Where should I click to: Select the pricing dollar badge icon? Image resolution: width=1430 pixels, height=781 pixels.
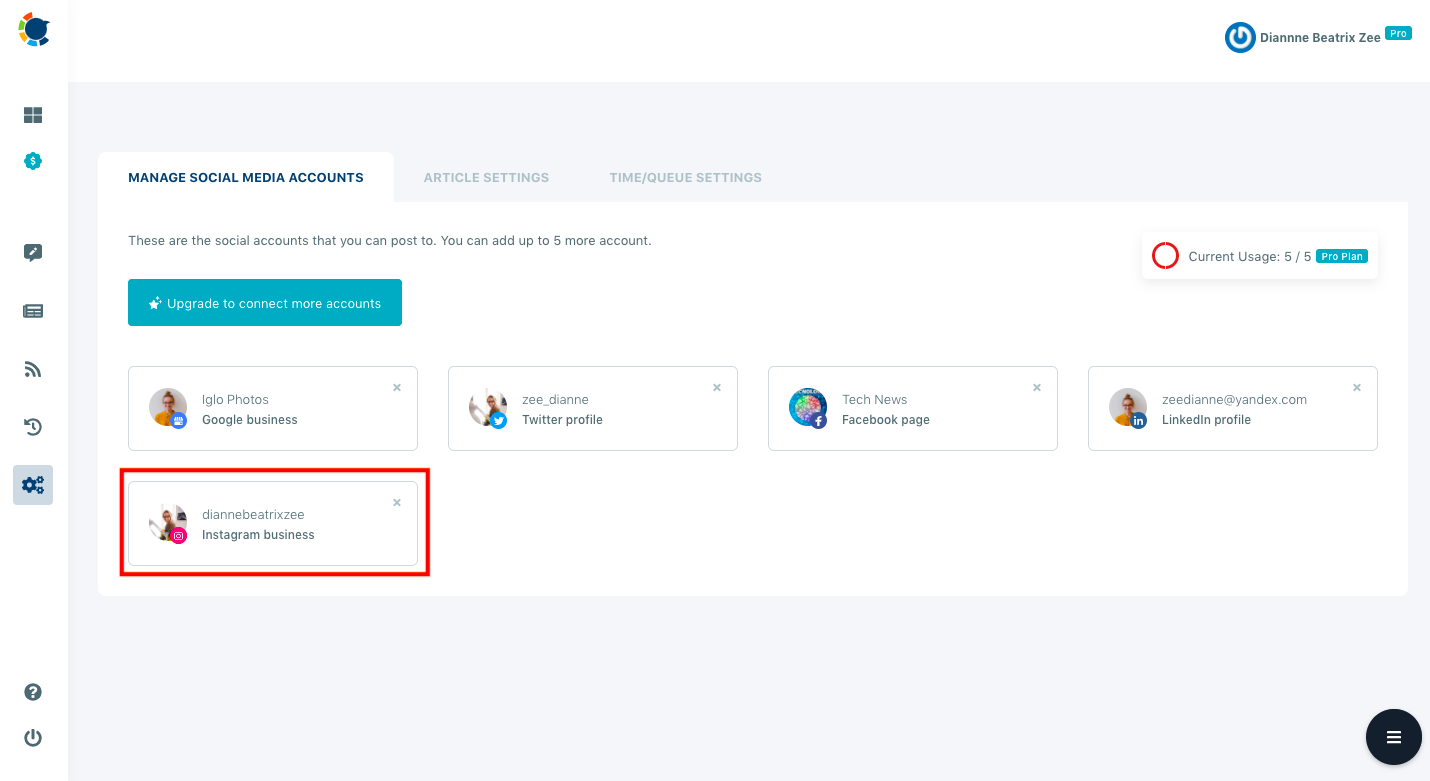(x=33, y=161)
